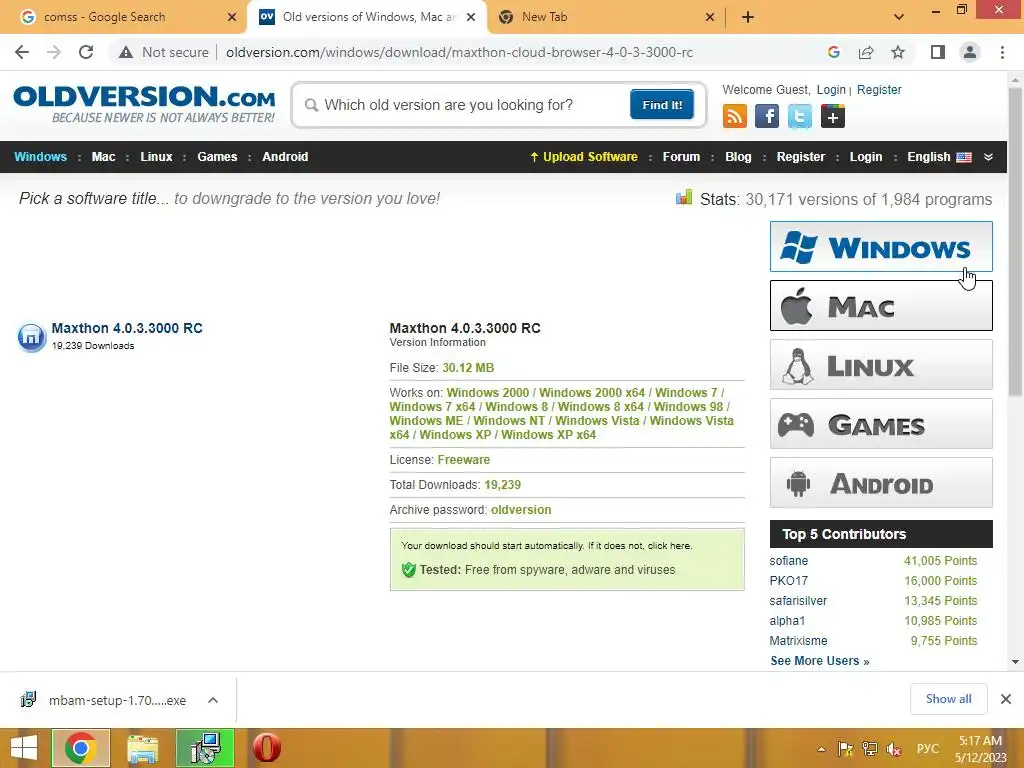Click the stats bar chart icon

click(684, 197)
